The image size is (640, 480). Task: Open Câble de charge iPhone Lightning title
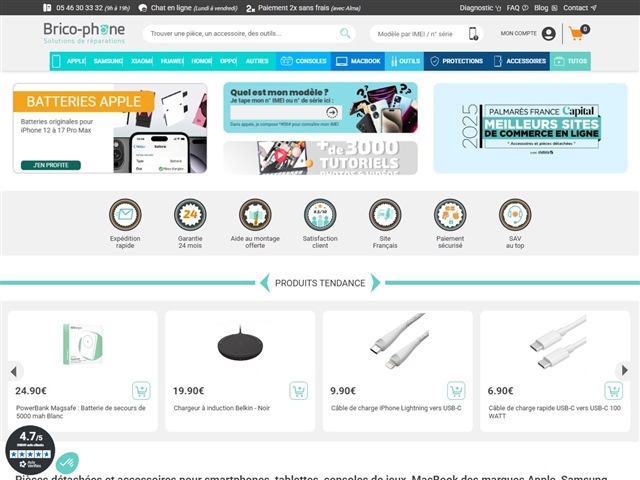click(396, 408)
